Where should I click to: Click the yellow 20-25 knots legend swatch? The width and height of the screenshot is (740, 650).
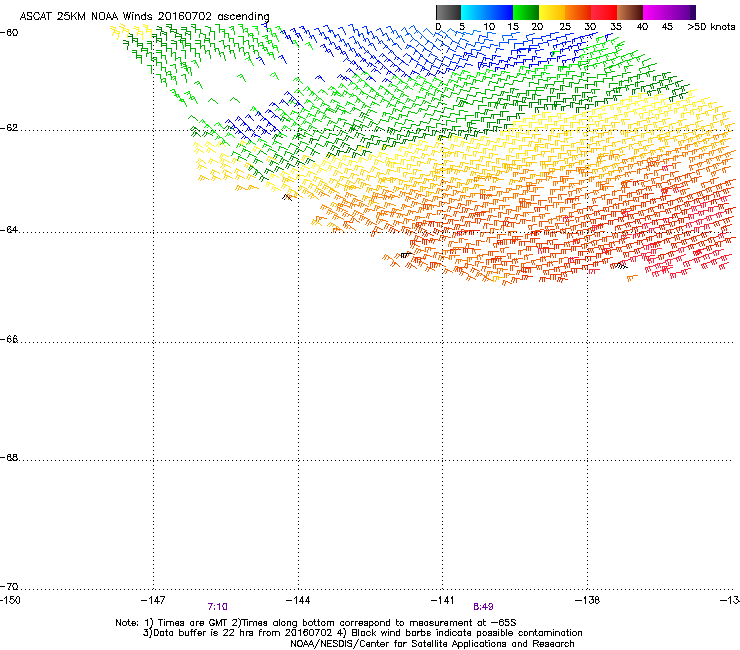point(552,12)
